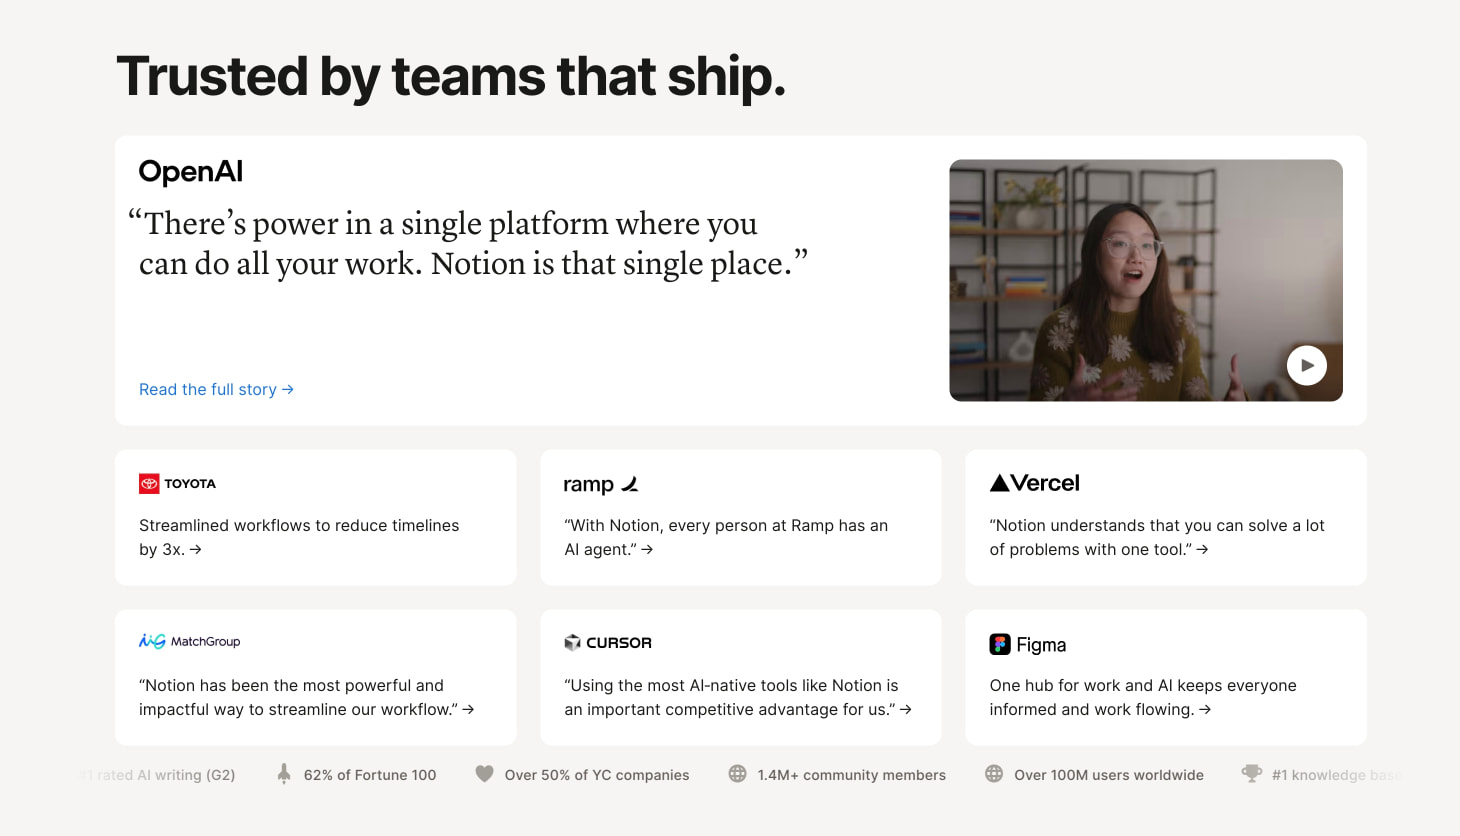The width and height of the screenshot is (1460, 836).
Task: Open the Toyota streamlined workflows story
Action: [x=299, y=537]
